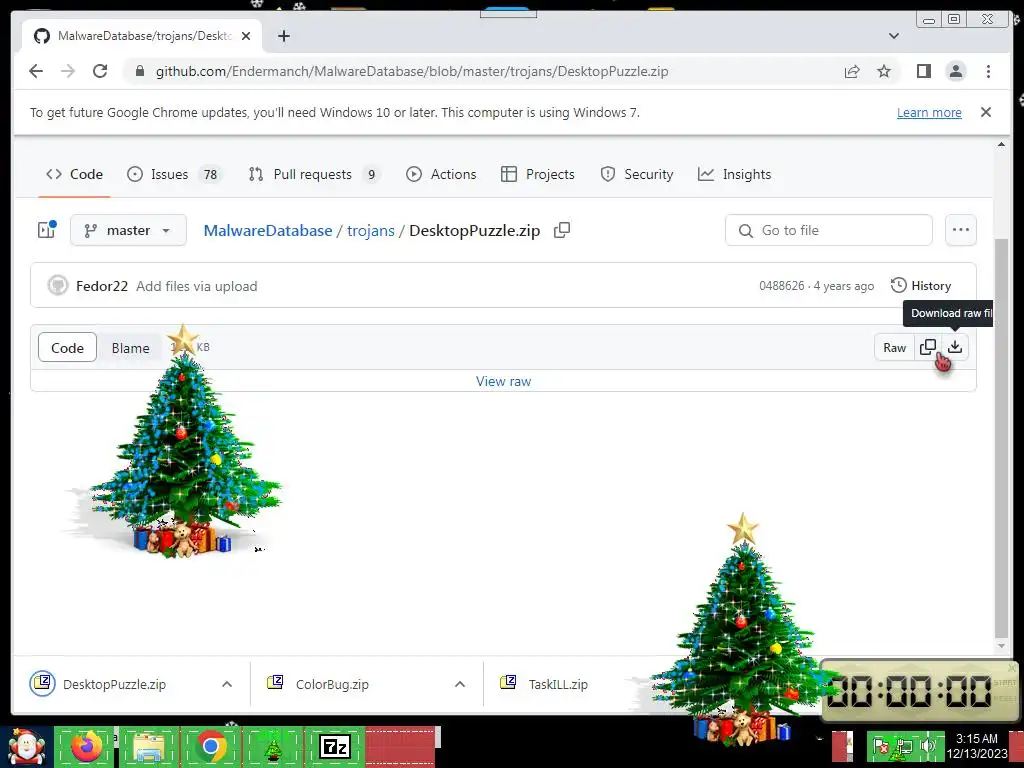Open the Action Center flag in the system tray

pyautogui.click(x=880, y=745)
